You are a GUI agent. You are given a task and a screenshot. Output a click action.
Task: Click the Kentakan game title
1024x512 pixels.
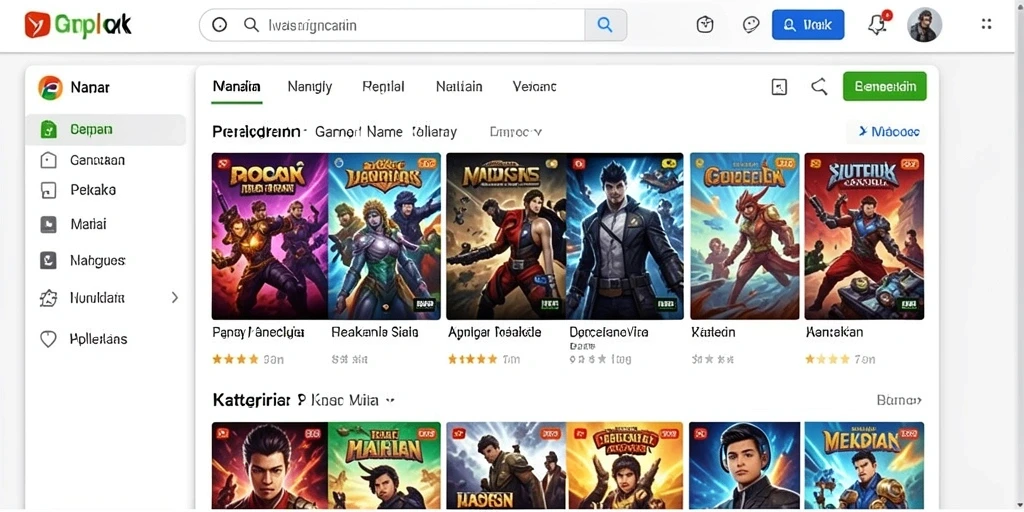coord(835,332)
